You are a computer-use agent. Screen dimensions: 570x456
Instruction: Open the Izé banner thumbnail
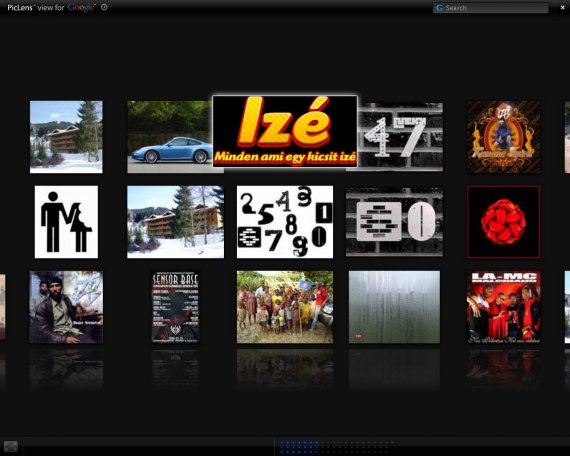pos(285,131)
